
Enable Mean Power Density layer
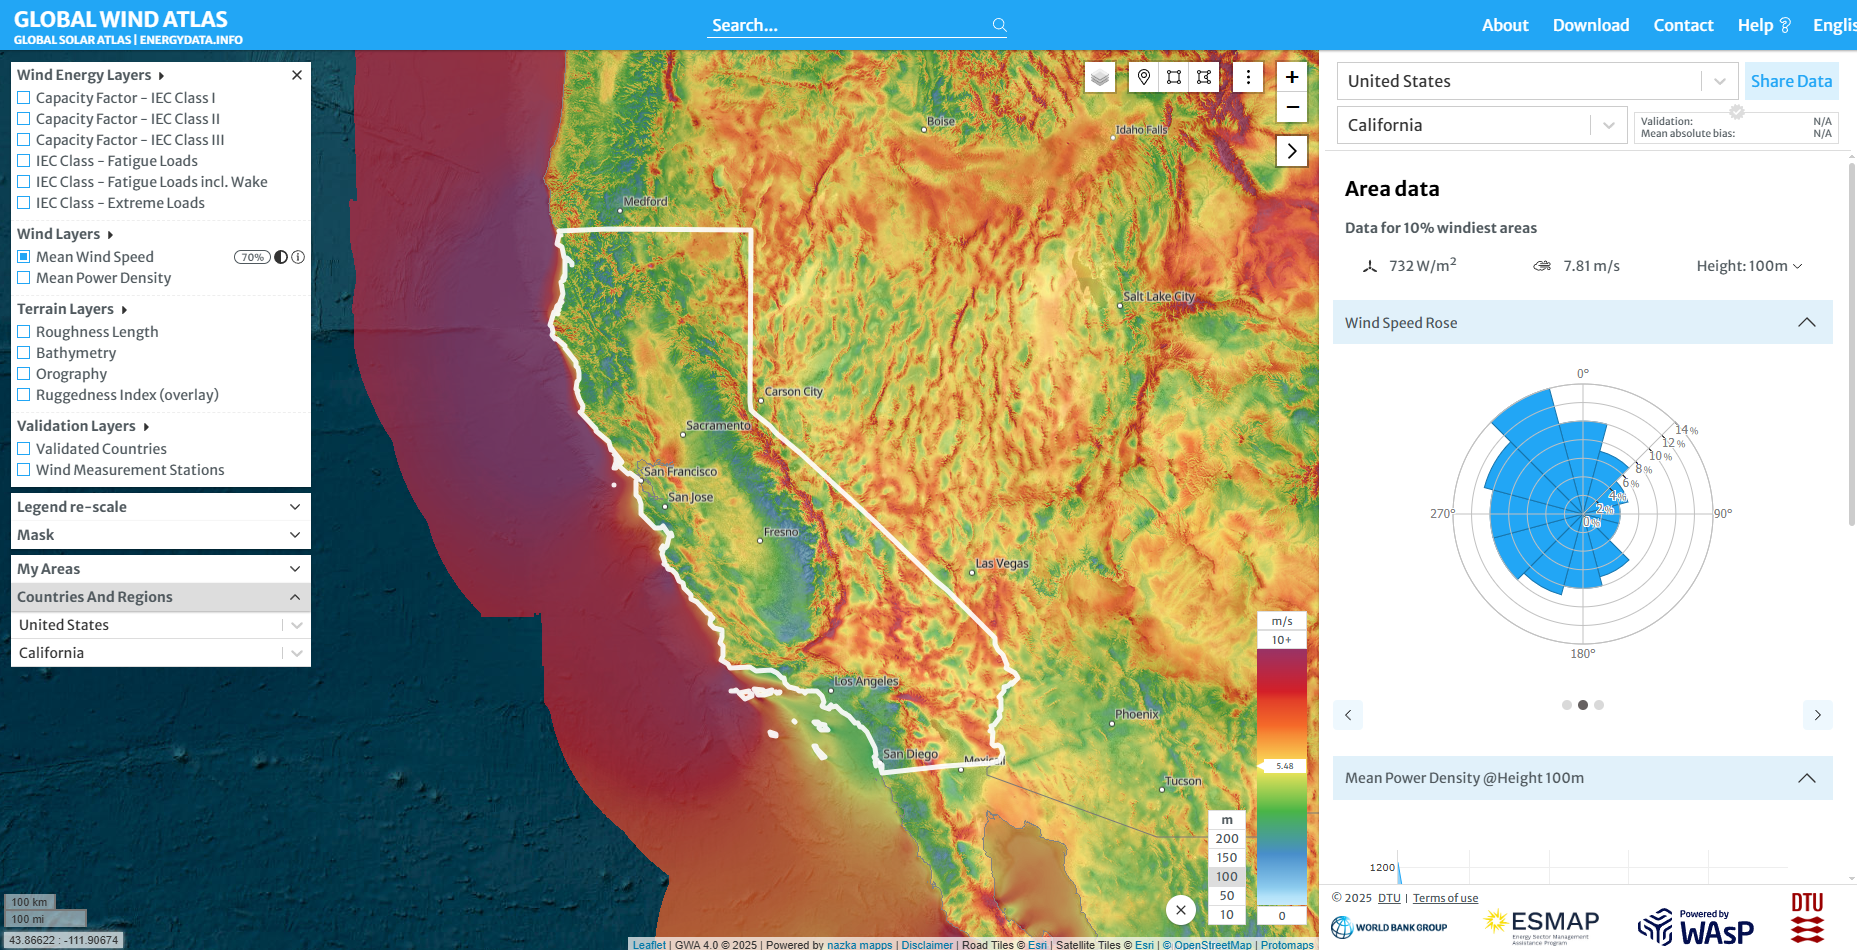24,278
